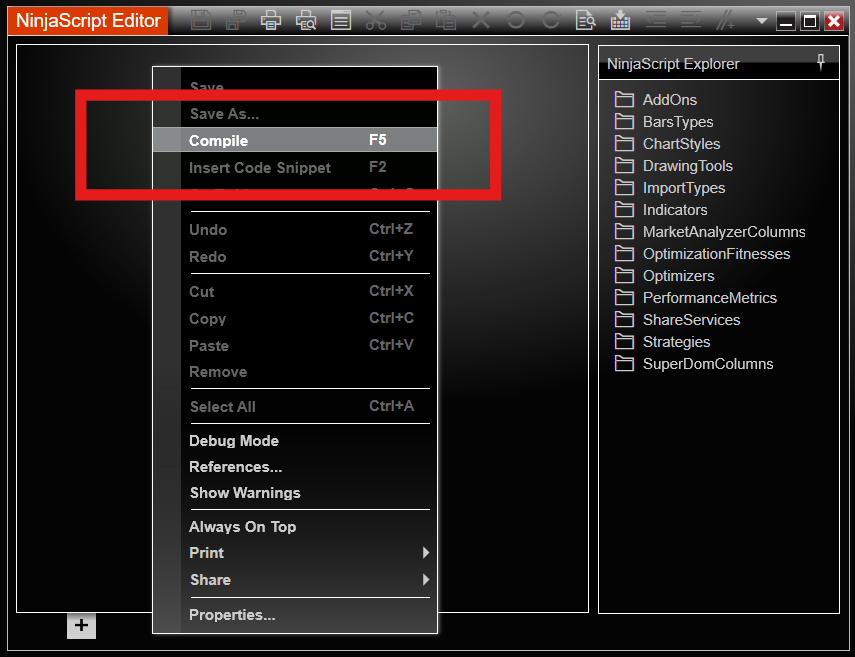
Task: Choose Remove from the context menu
Action: pyautogui.click(x=295, y=372)
